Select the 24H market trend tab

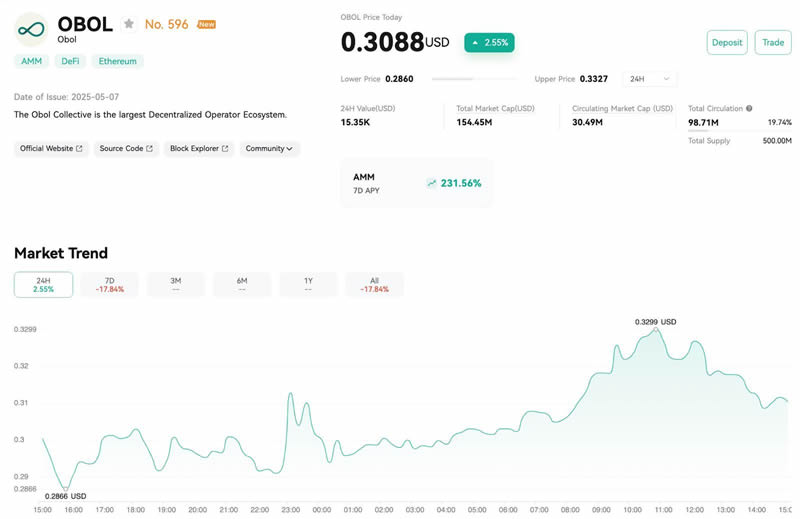(43, 285)
